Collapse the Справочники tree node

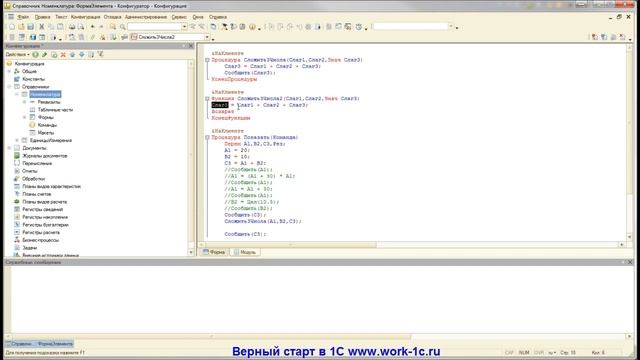(9, 87)
